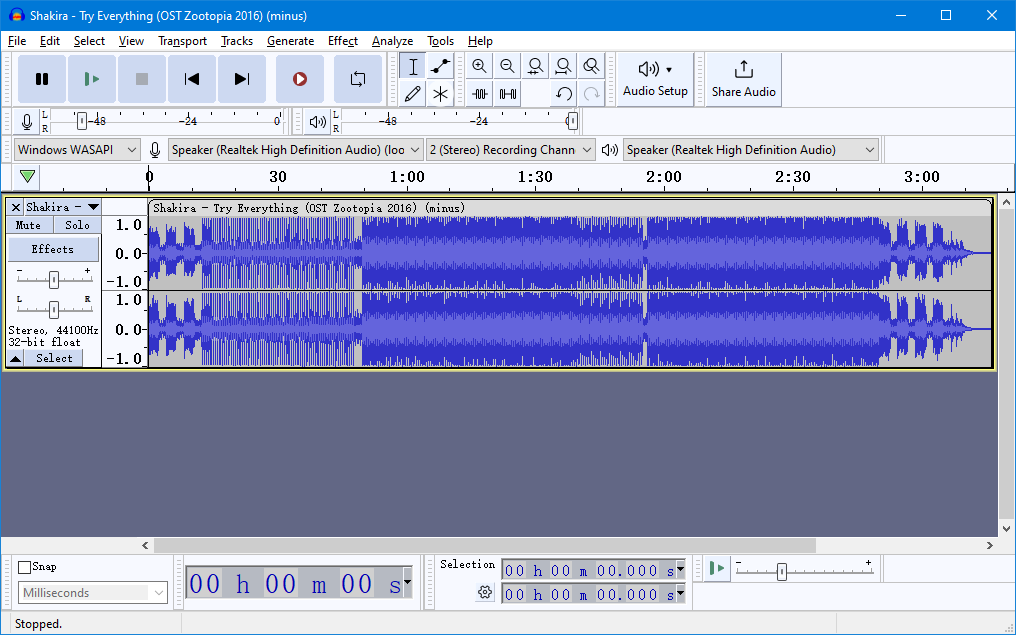Open the Effect menu
This screenshot has width=1016, height=635.
pyautogui.click(x=343, y=41)
